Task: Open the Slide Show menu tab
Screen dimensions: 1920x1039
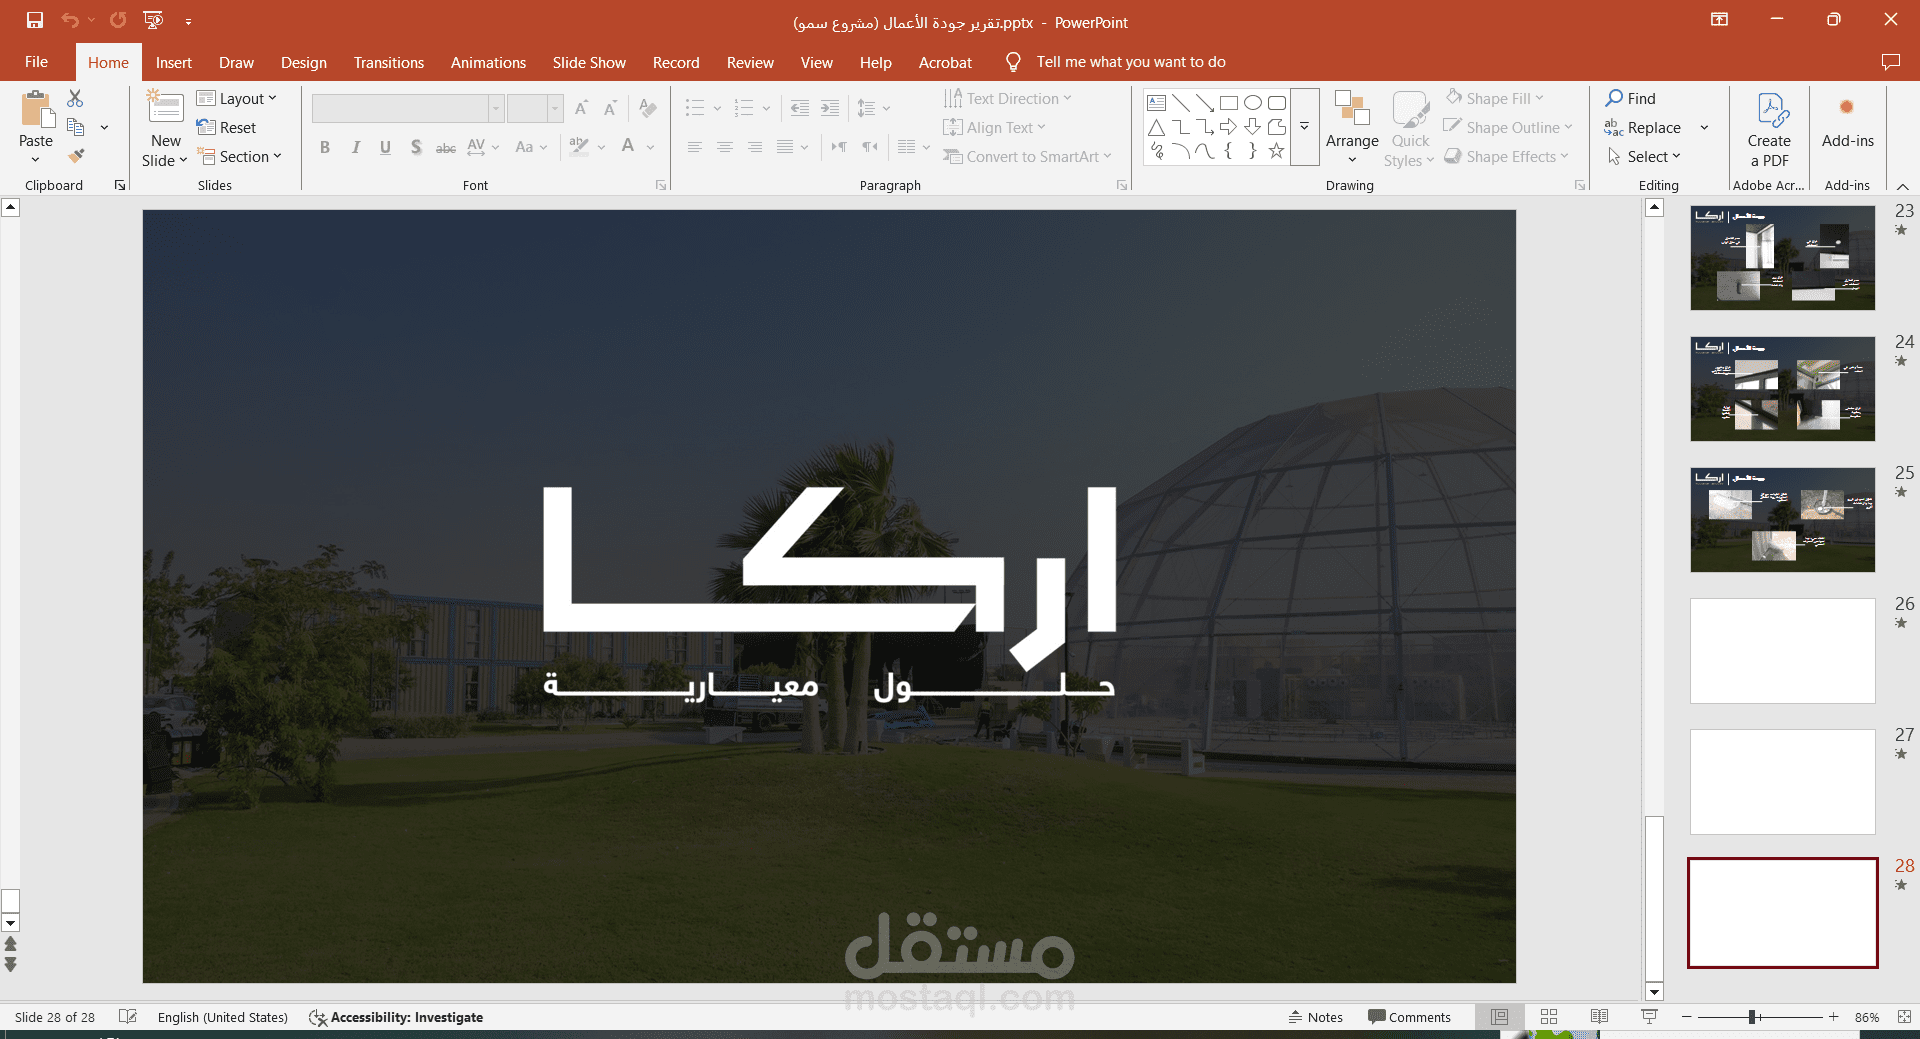Action: point(588,62)
